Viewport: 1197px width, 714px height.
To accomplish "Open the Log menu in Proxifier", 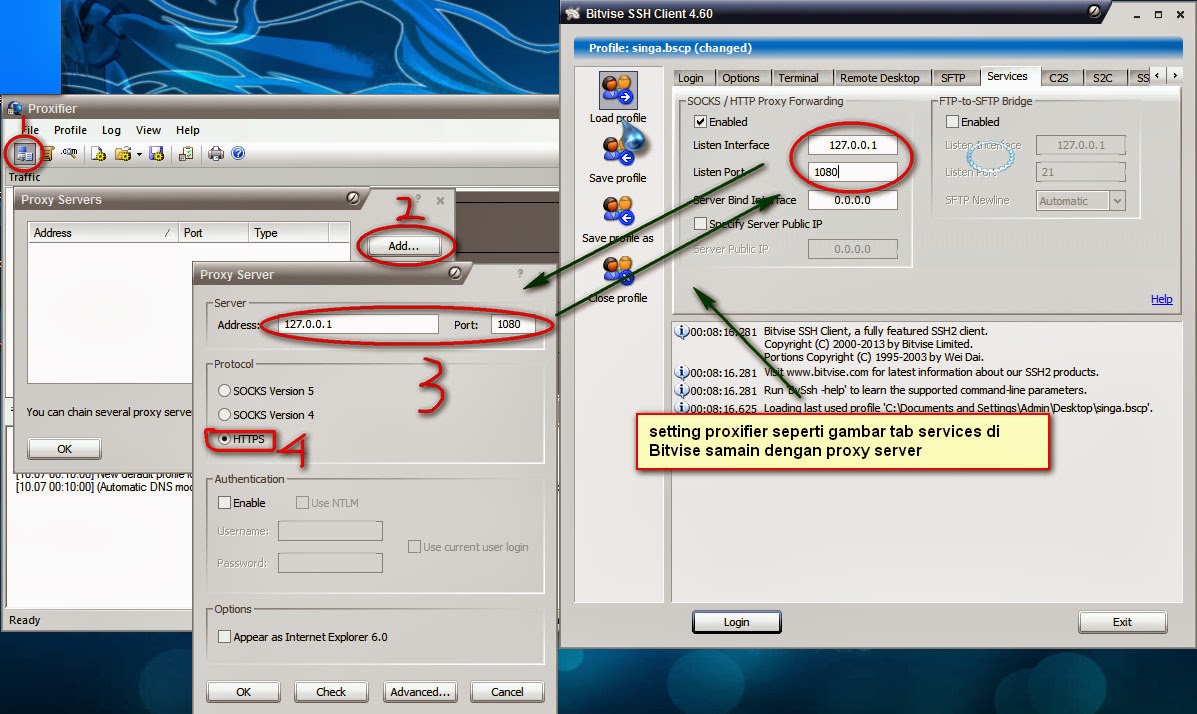I will (111, 130).
